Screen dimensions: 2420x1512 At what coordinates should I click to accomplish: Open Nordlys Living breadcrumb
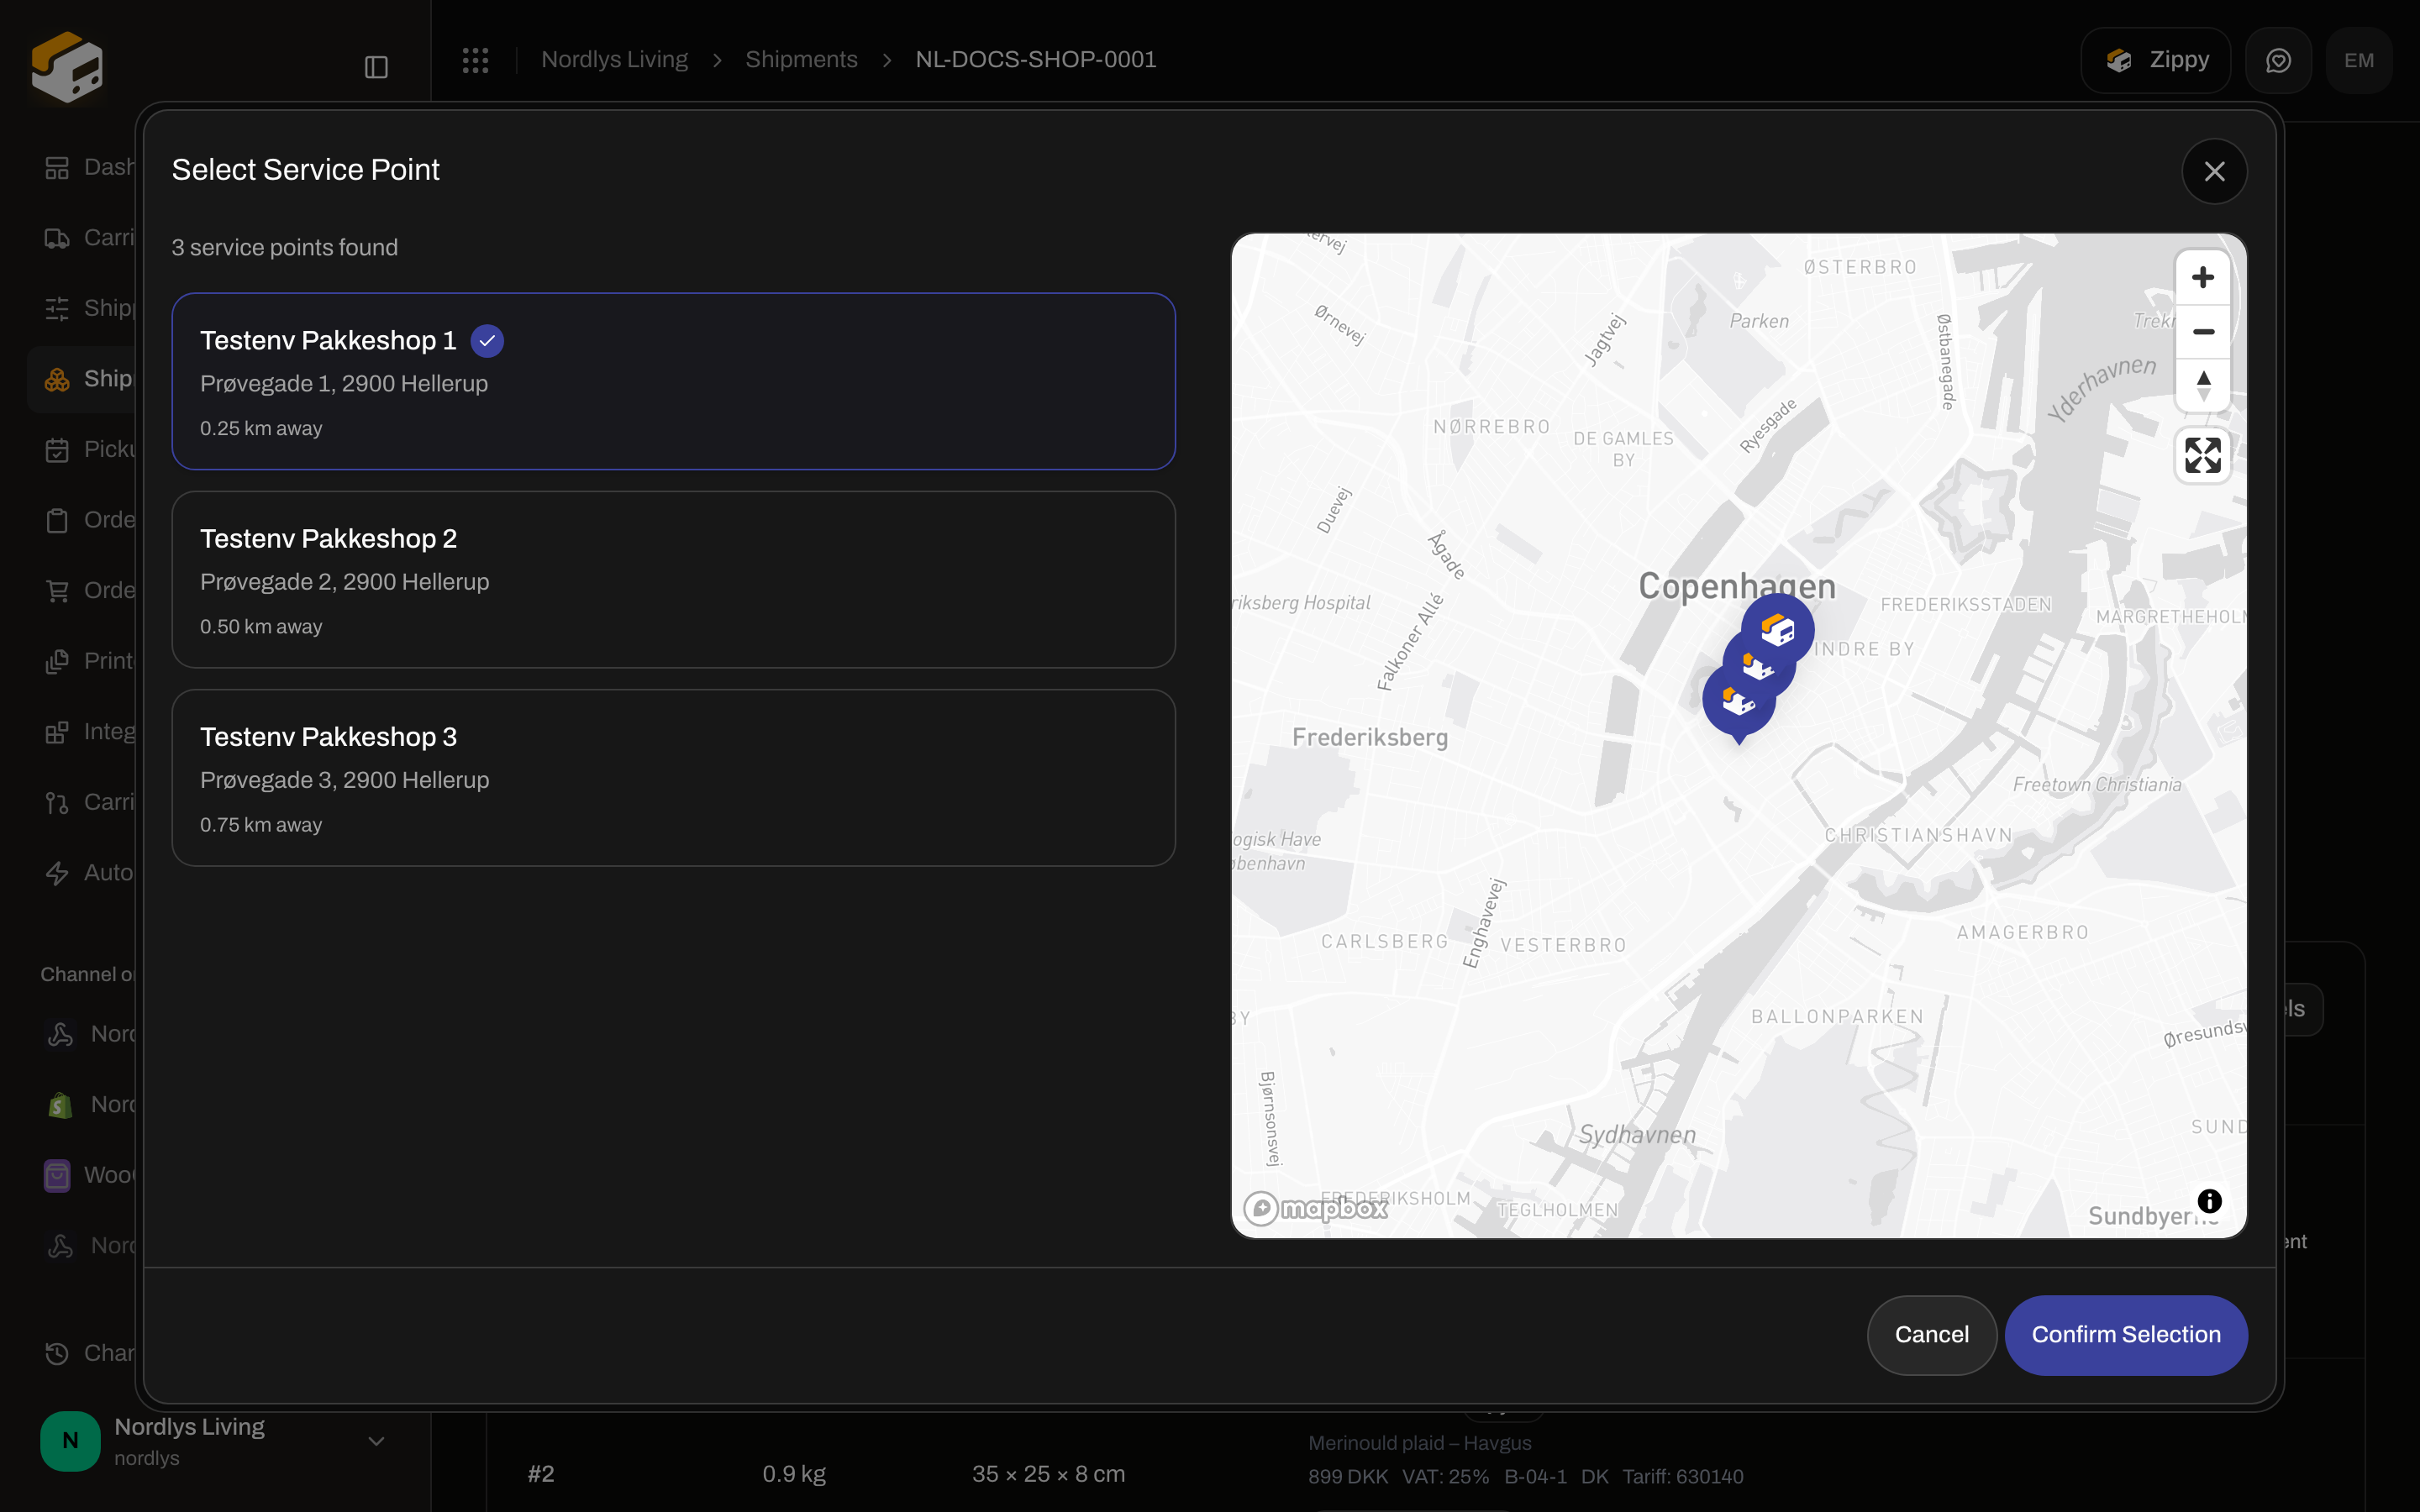[x=614, y=60]
